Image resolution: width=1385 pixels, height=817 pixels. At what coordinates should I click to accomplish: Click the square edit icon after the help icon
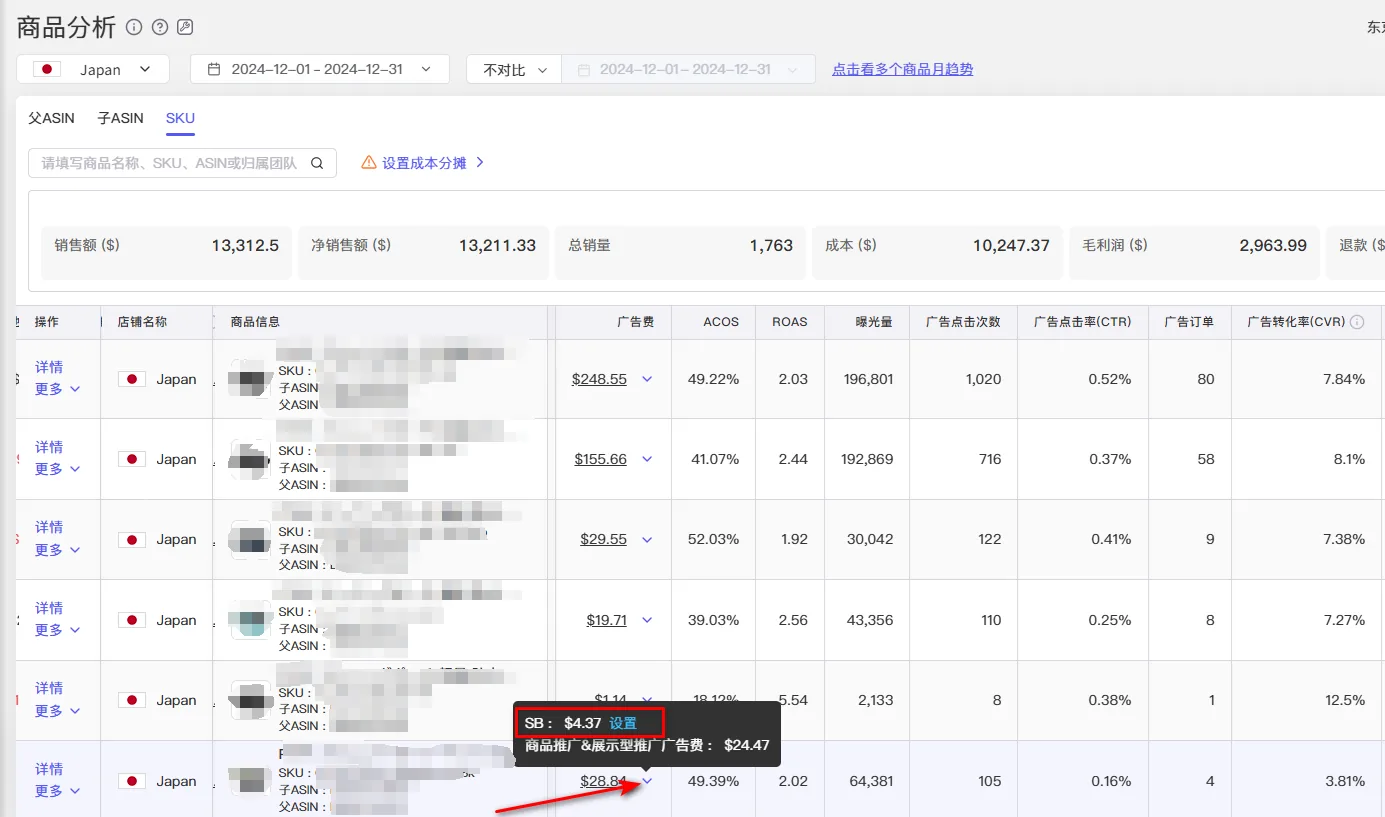click(x=185, y=27)
